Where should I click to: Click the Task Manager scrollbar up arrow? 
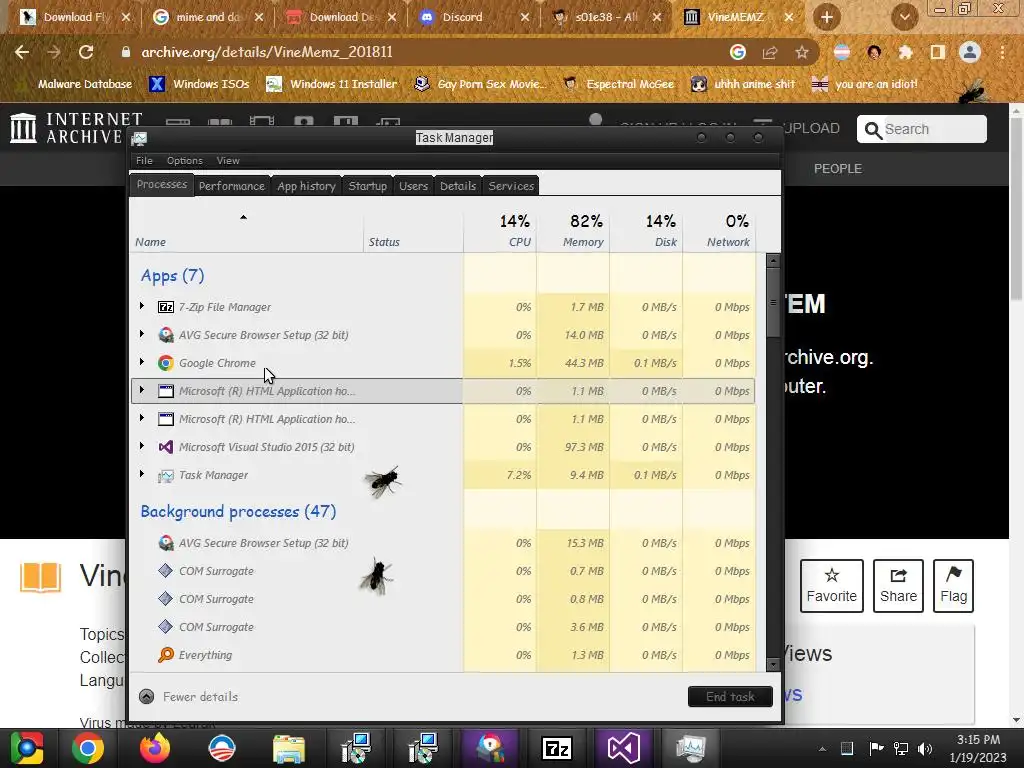pos(773,261)
